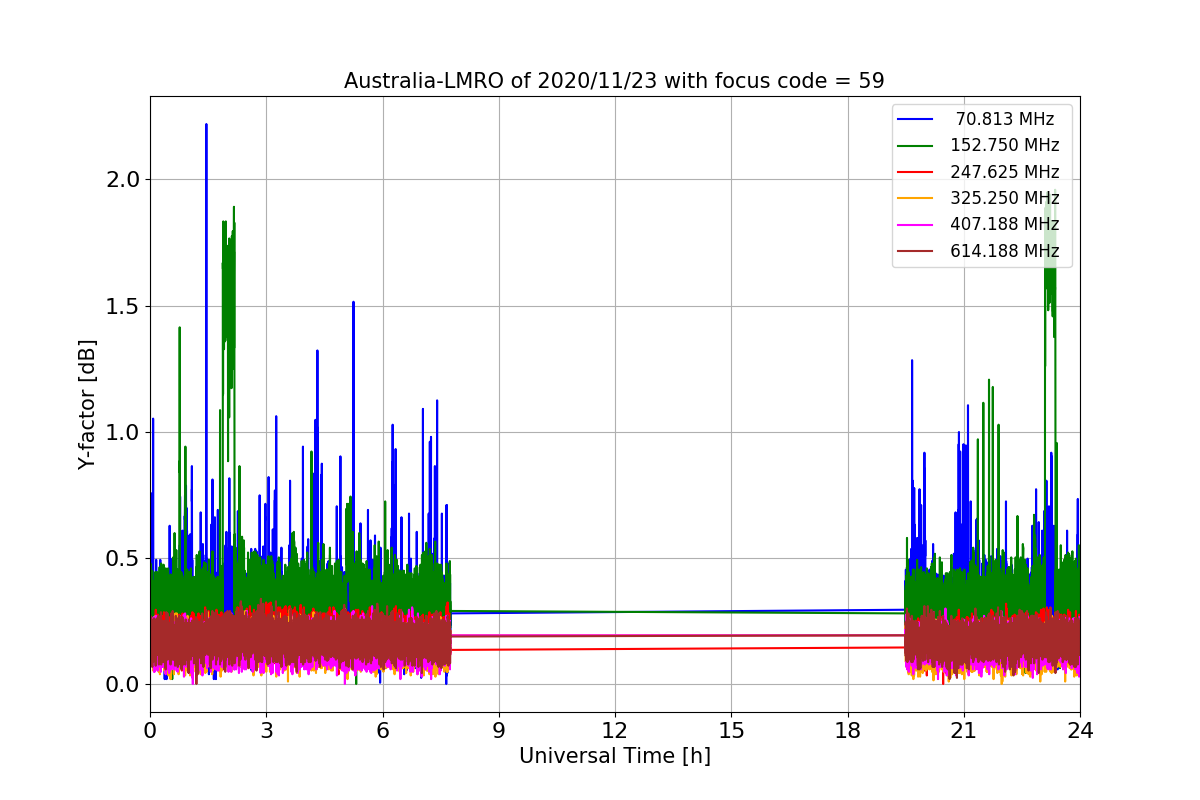1200x800 pixels.
Task: Click the 0 x-axis tick label
Action: [x=150, y=730]
